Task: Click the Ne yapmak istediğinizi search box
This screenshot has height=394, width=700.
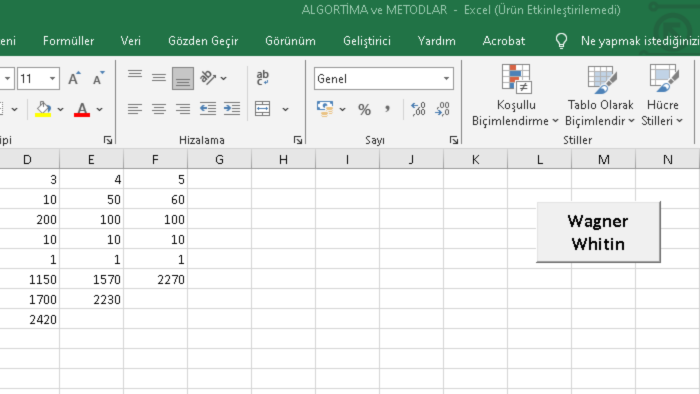Action: 639,41
